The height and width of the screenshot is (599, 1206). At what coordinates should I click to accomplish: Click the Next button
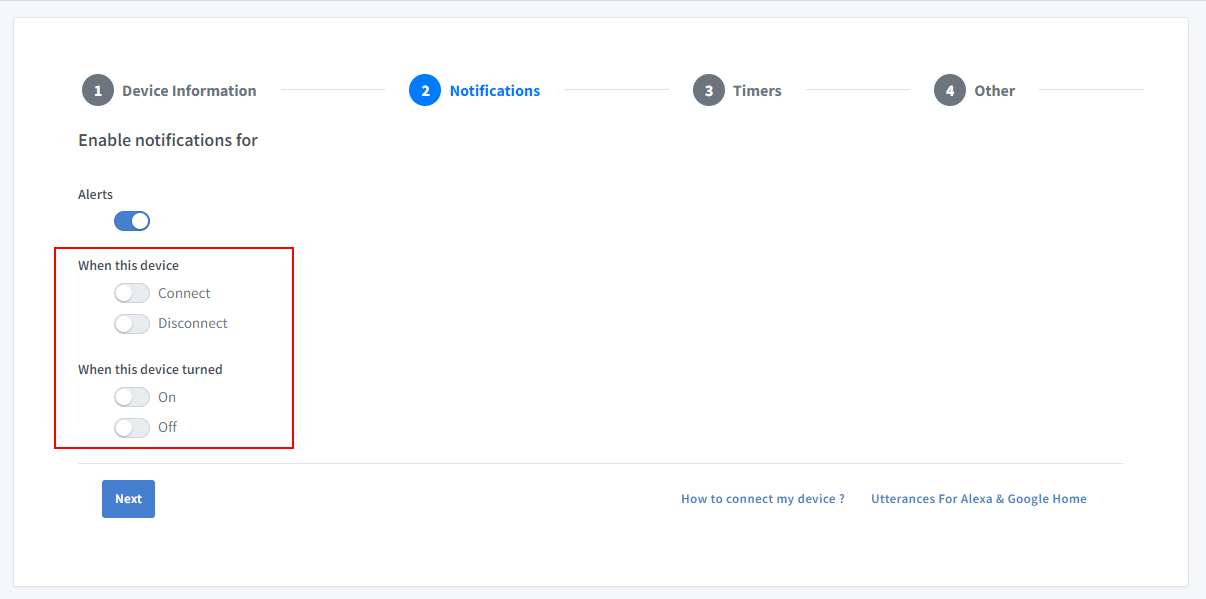pyautogui.click(x=128, y=498)
